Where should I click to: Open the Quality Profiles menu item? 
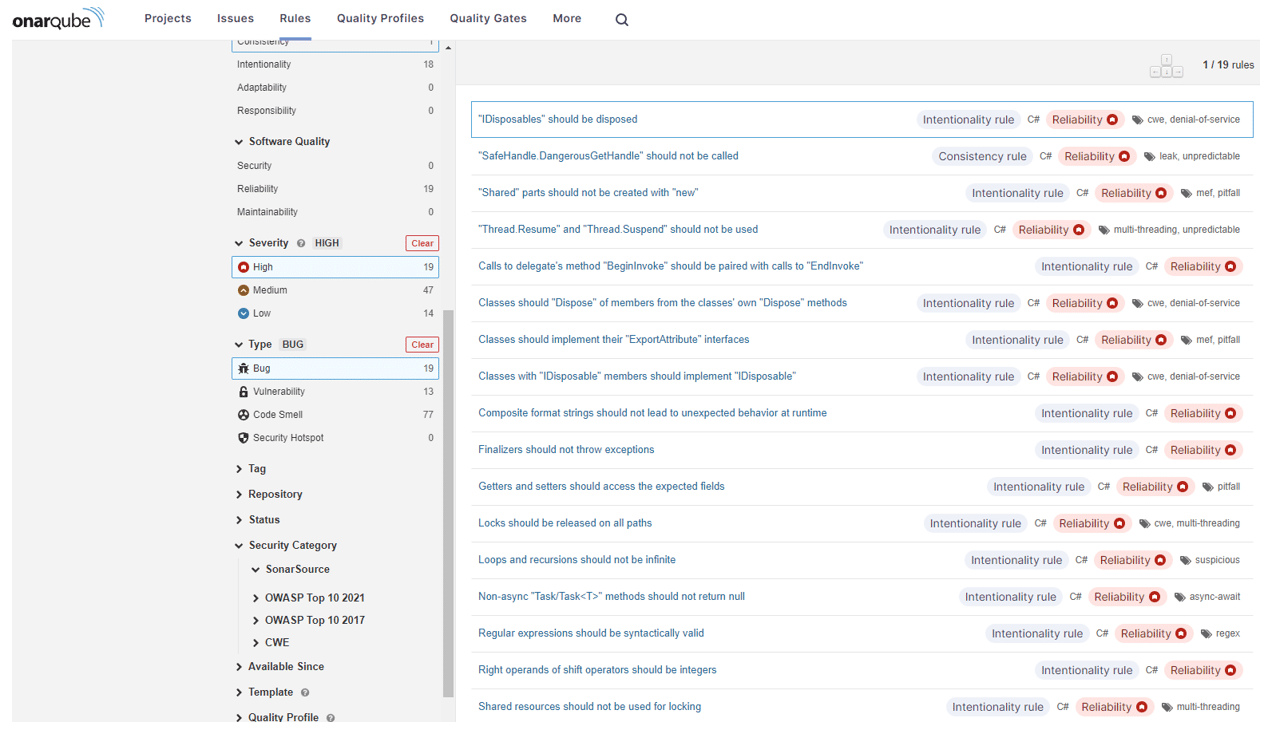tap(380, 18)
